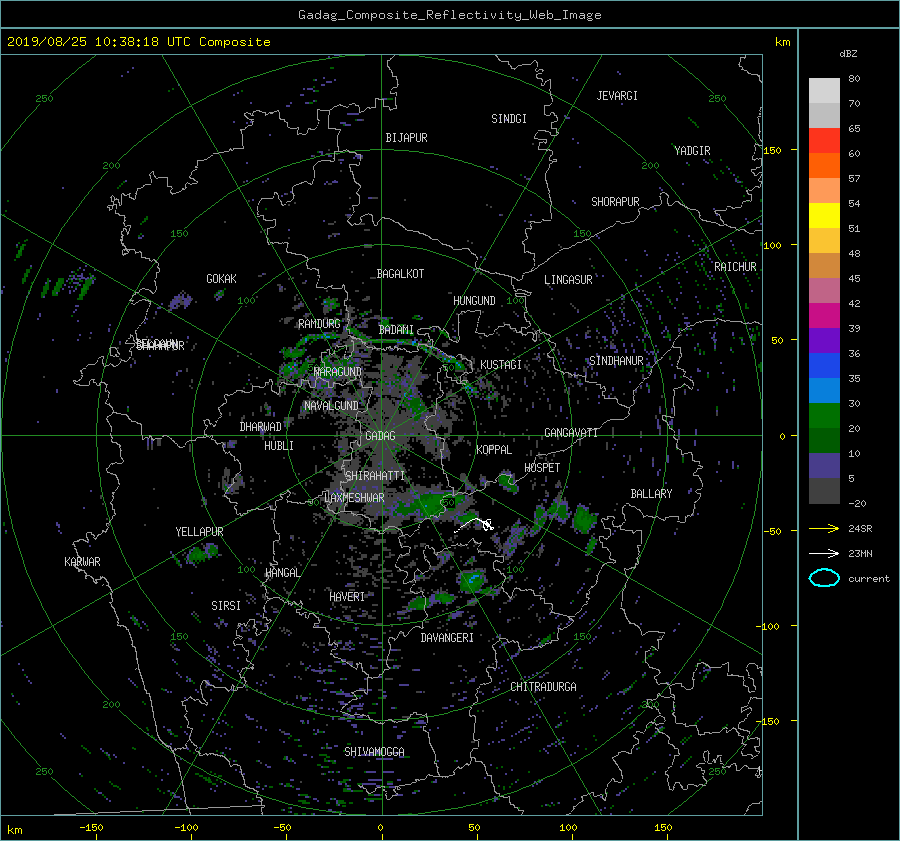The width and height of the screenshot is (900, 841).
Task: Click the YELLAPUR city label
Action: pyautogui.click(x=199, y=532)
